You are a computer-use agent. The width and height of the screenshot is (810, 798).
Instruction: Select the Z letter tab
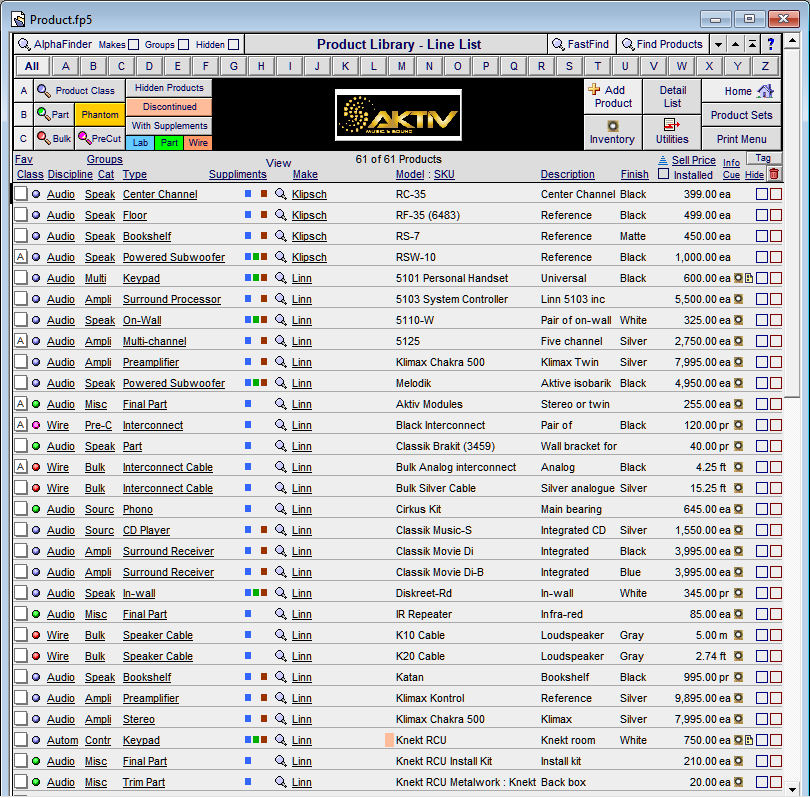pyautogui.click(x=765, y=66)
